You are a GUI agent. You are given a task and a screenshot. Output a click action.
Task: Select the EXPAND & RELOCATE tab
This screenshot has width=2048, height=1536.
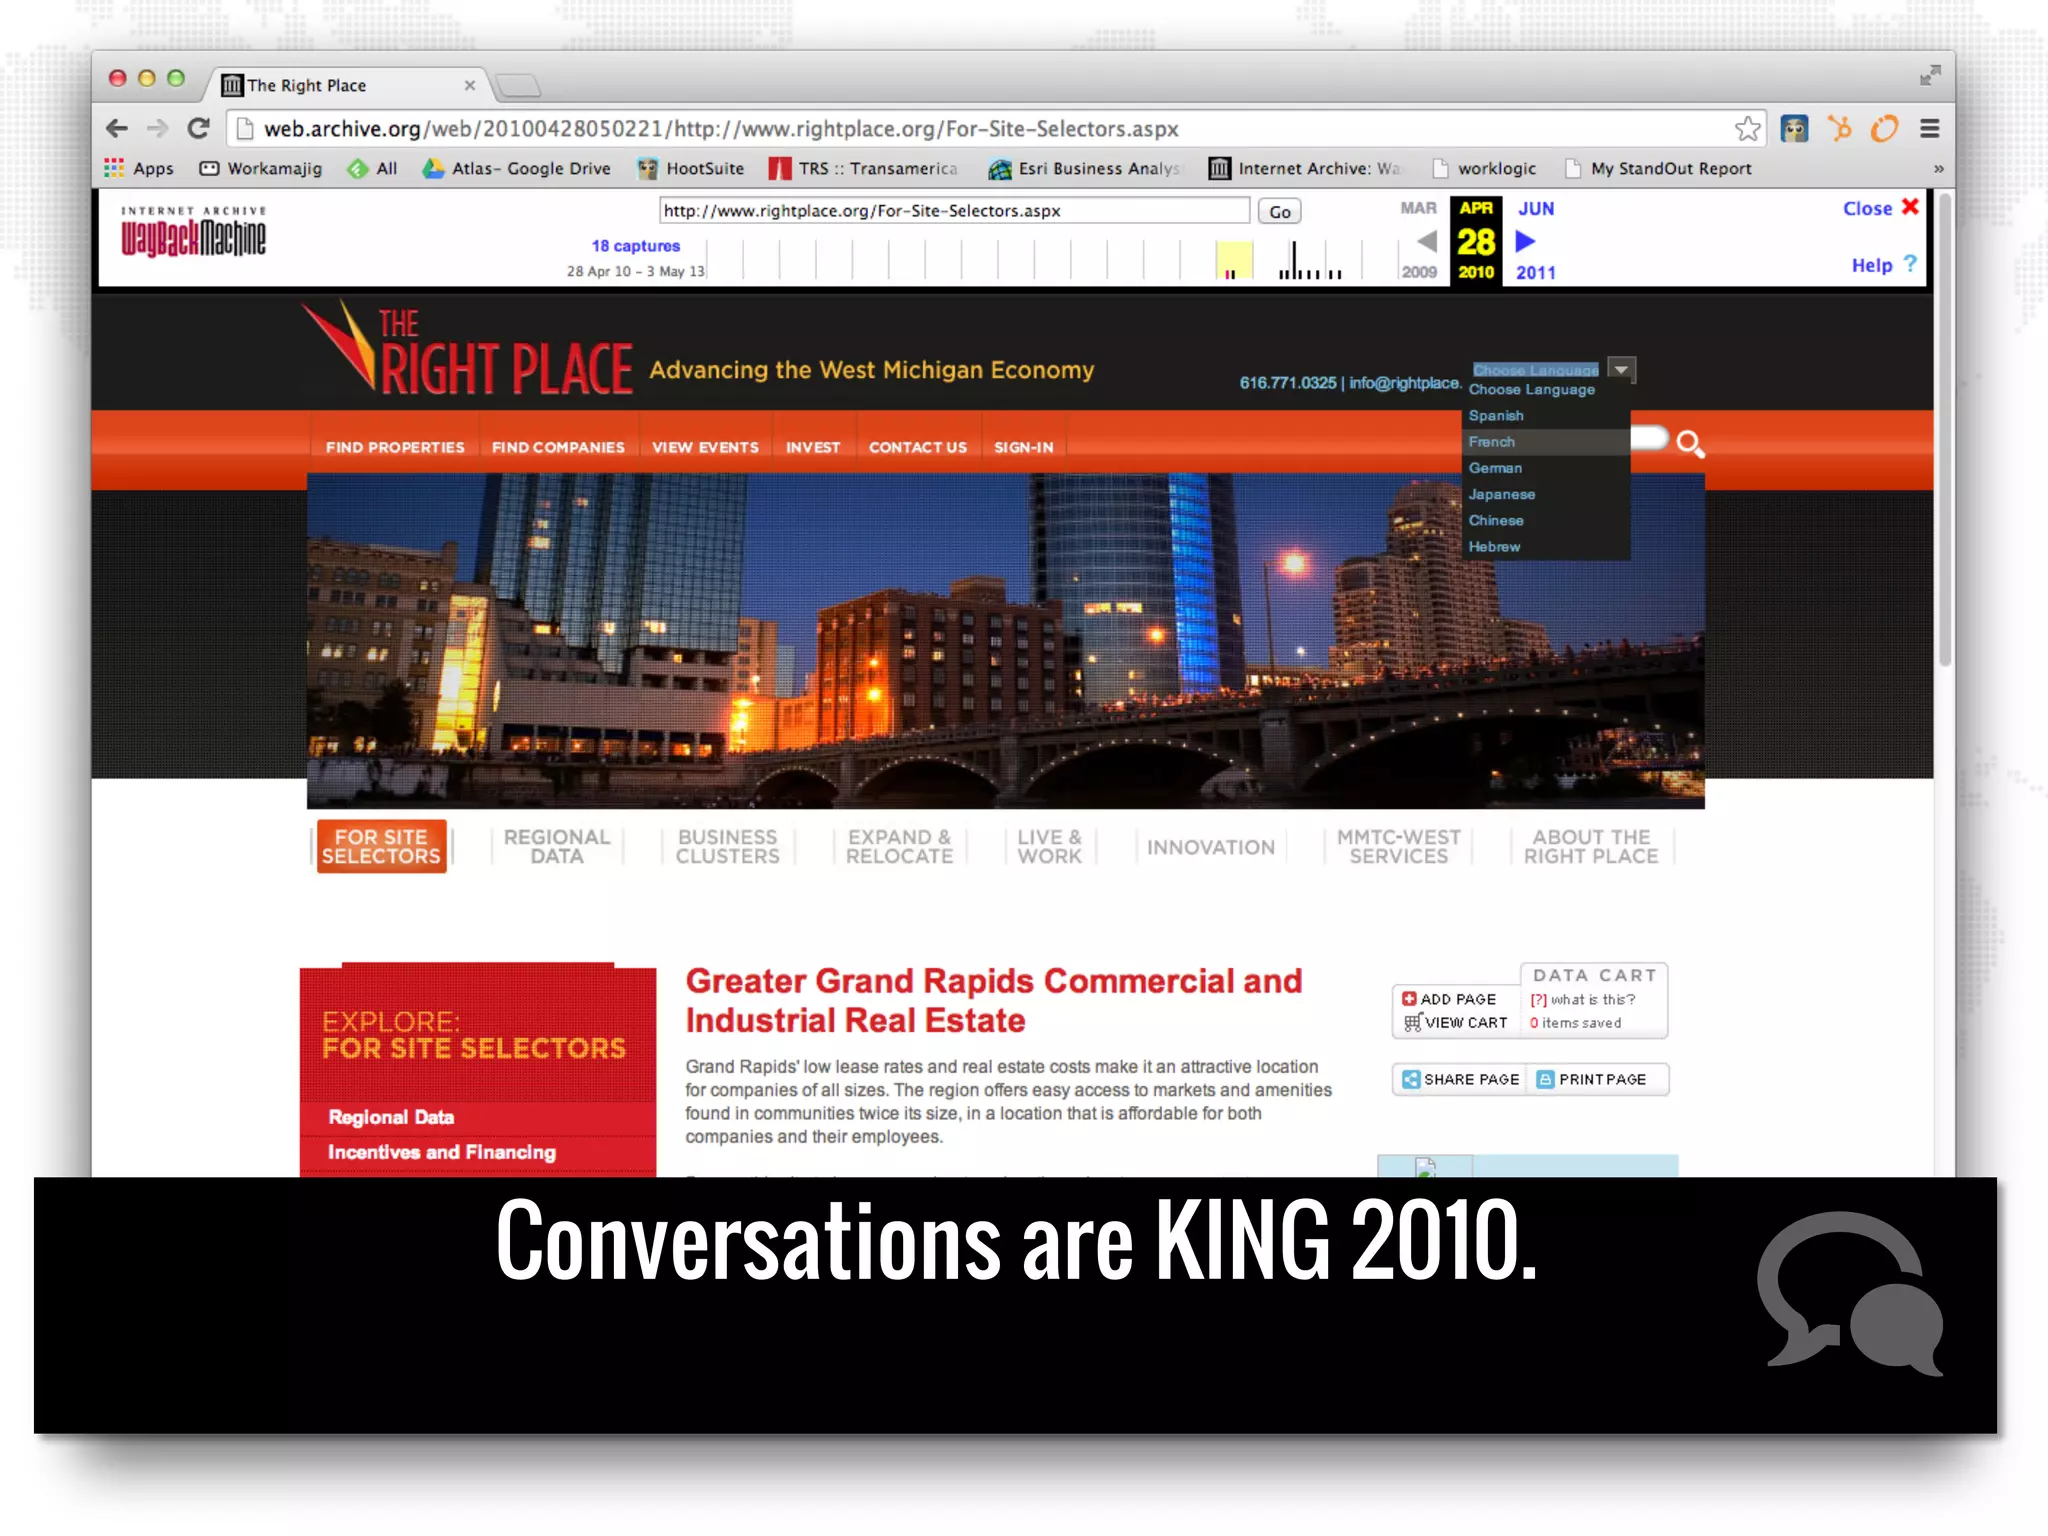(x=899, y=847)
